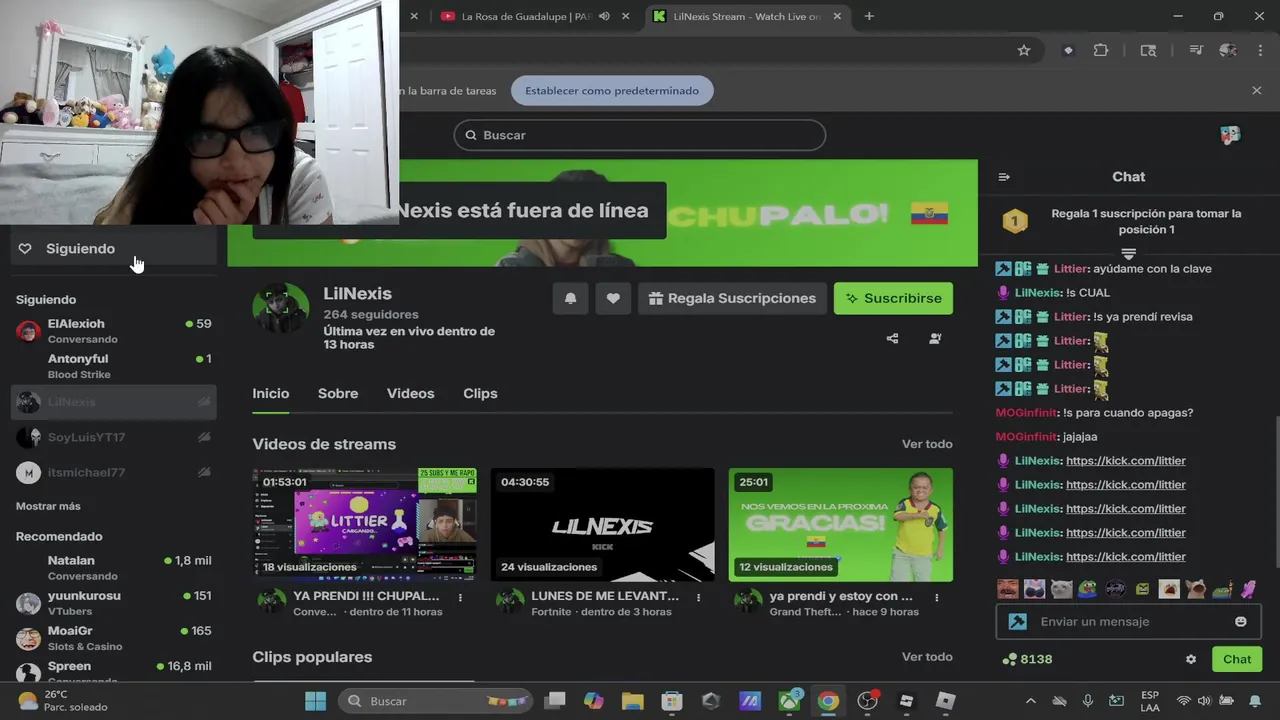The image size is (1280, 720).
Task: Toggle microphone icon in system tray
Action: 1088,701
